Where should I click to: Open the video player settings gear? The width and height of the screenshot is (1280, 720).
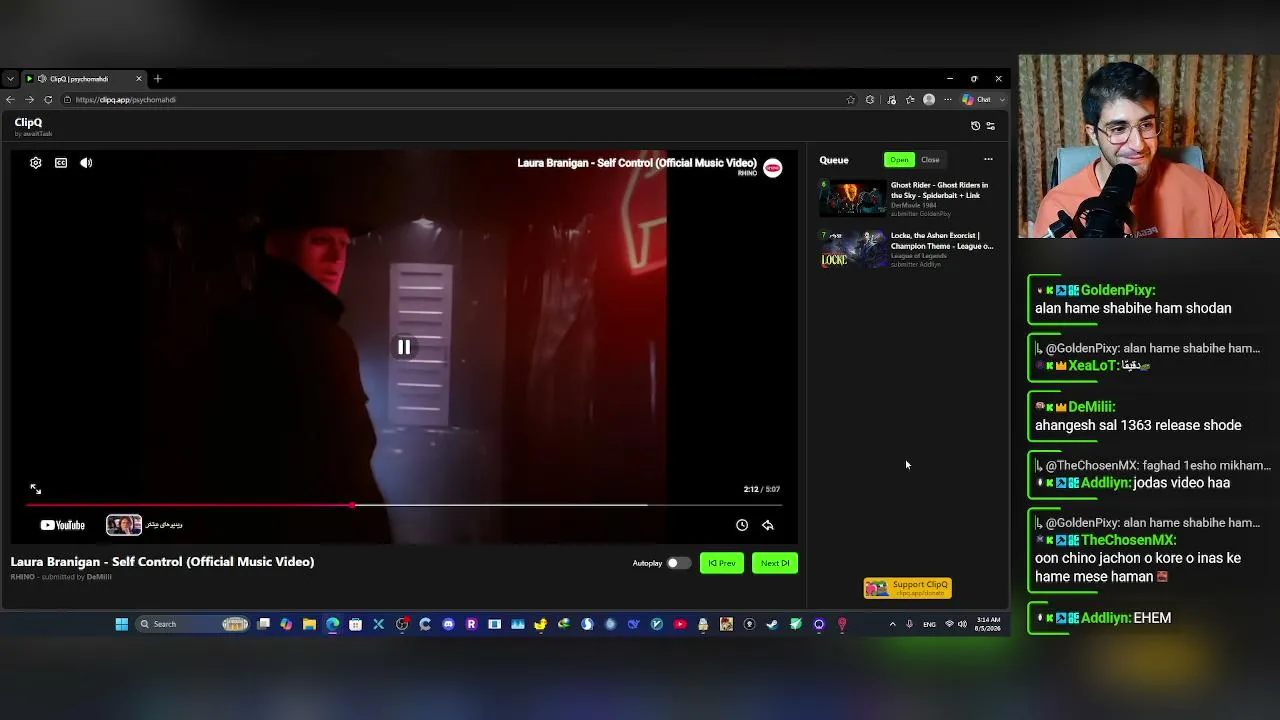coord(36,163)
